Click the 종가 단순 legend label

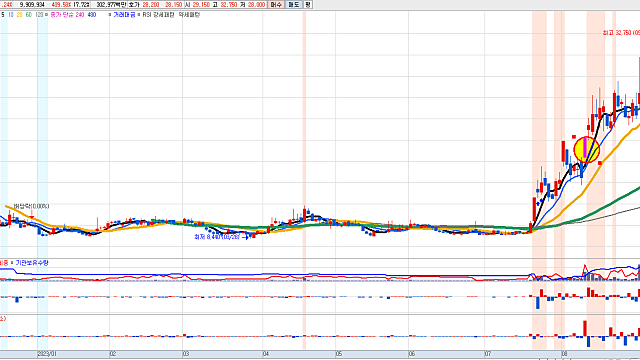pyautogui.click(x=61, y=15)
